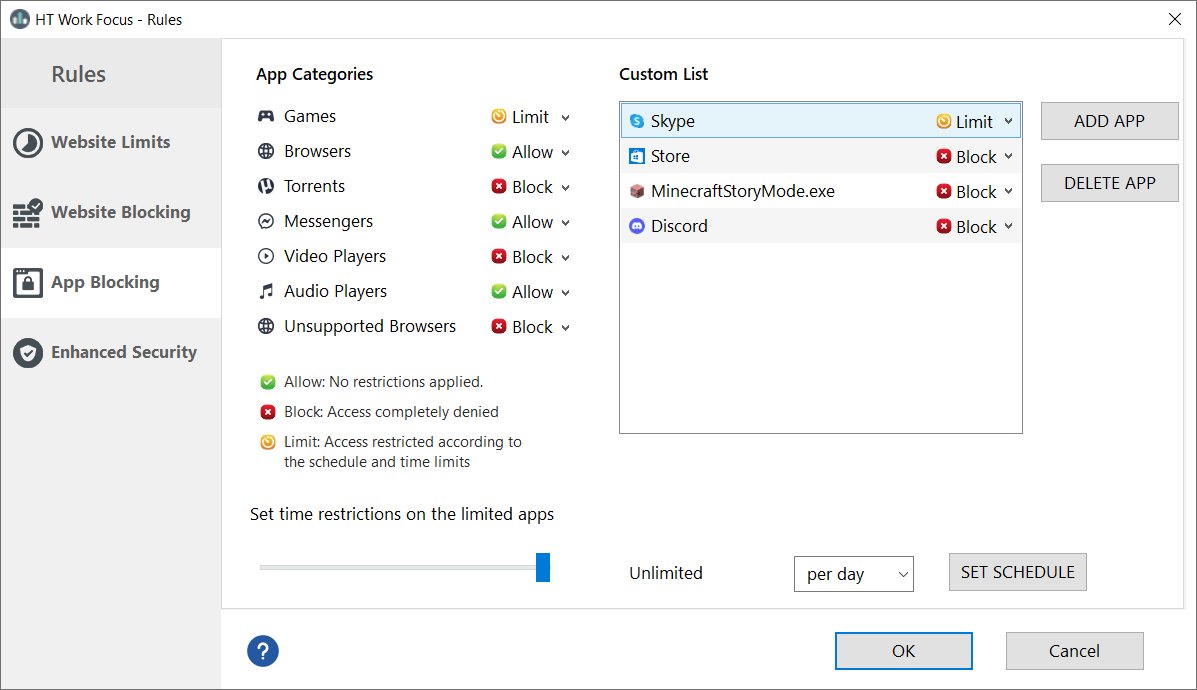
Task: Expand the Torrents rule dropdown arrow
Action: (x=566, y=188)
